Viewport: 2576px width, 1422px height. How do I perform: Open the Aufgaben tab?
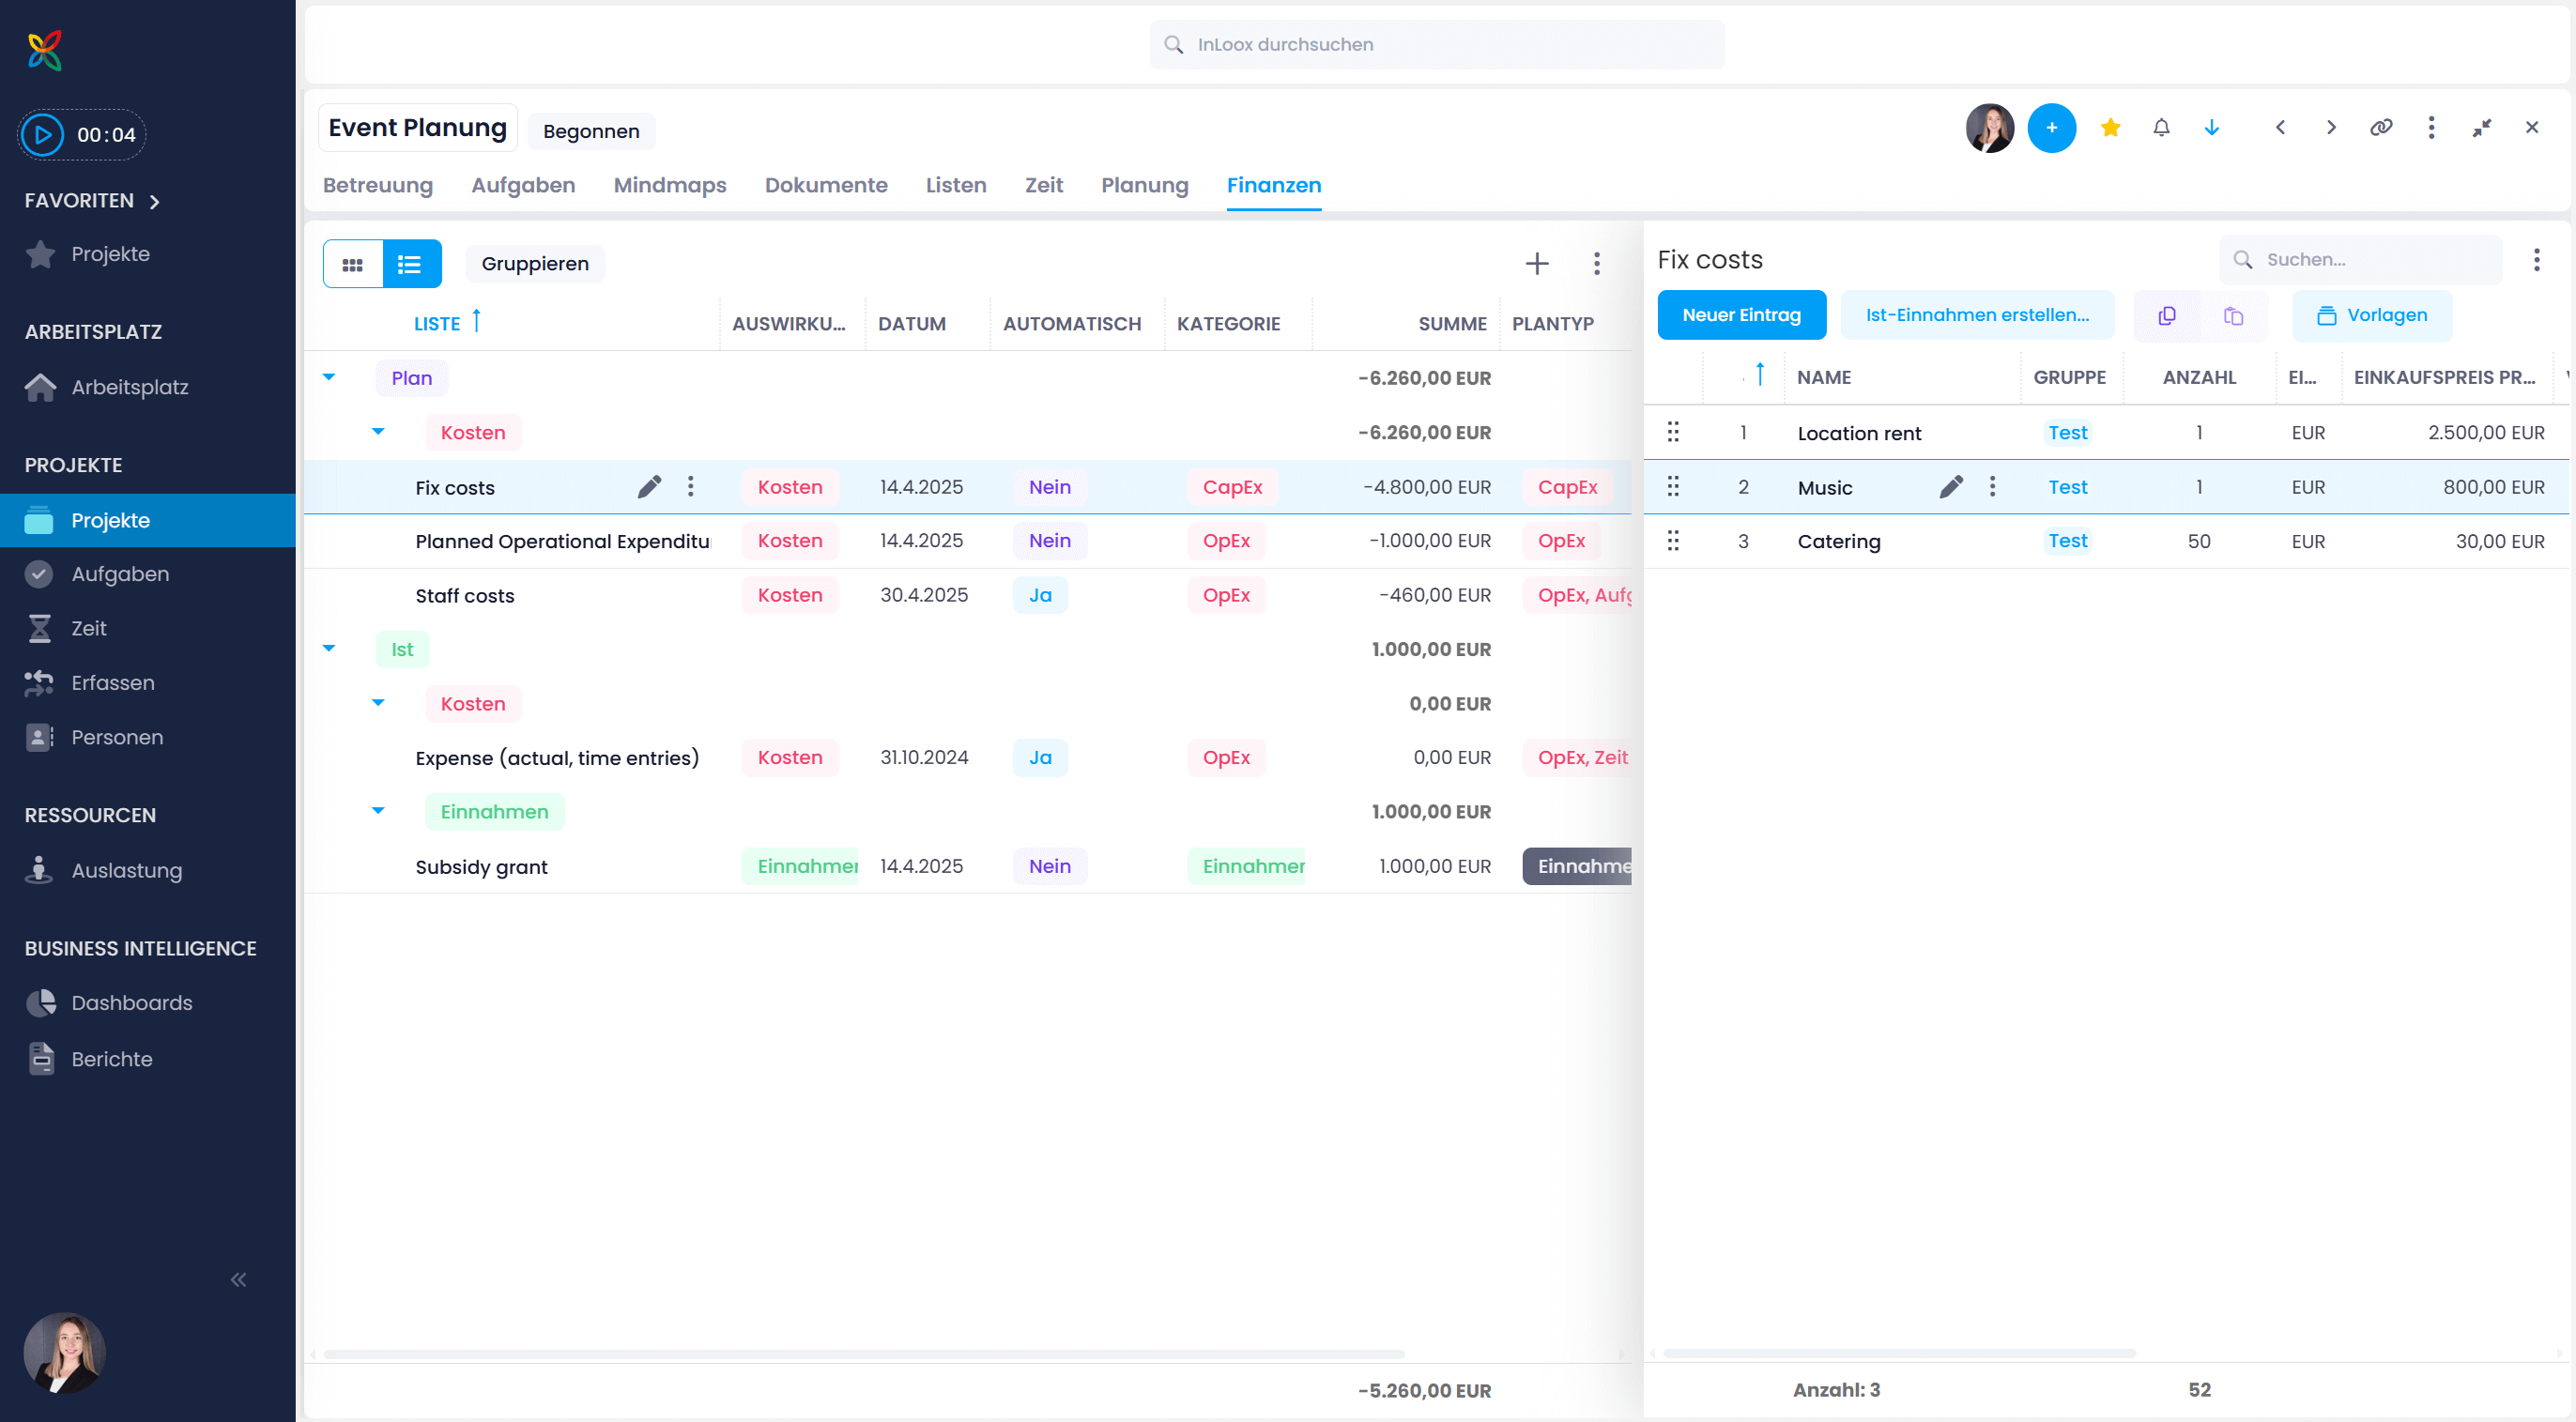click(523, 185)
